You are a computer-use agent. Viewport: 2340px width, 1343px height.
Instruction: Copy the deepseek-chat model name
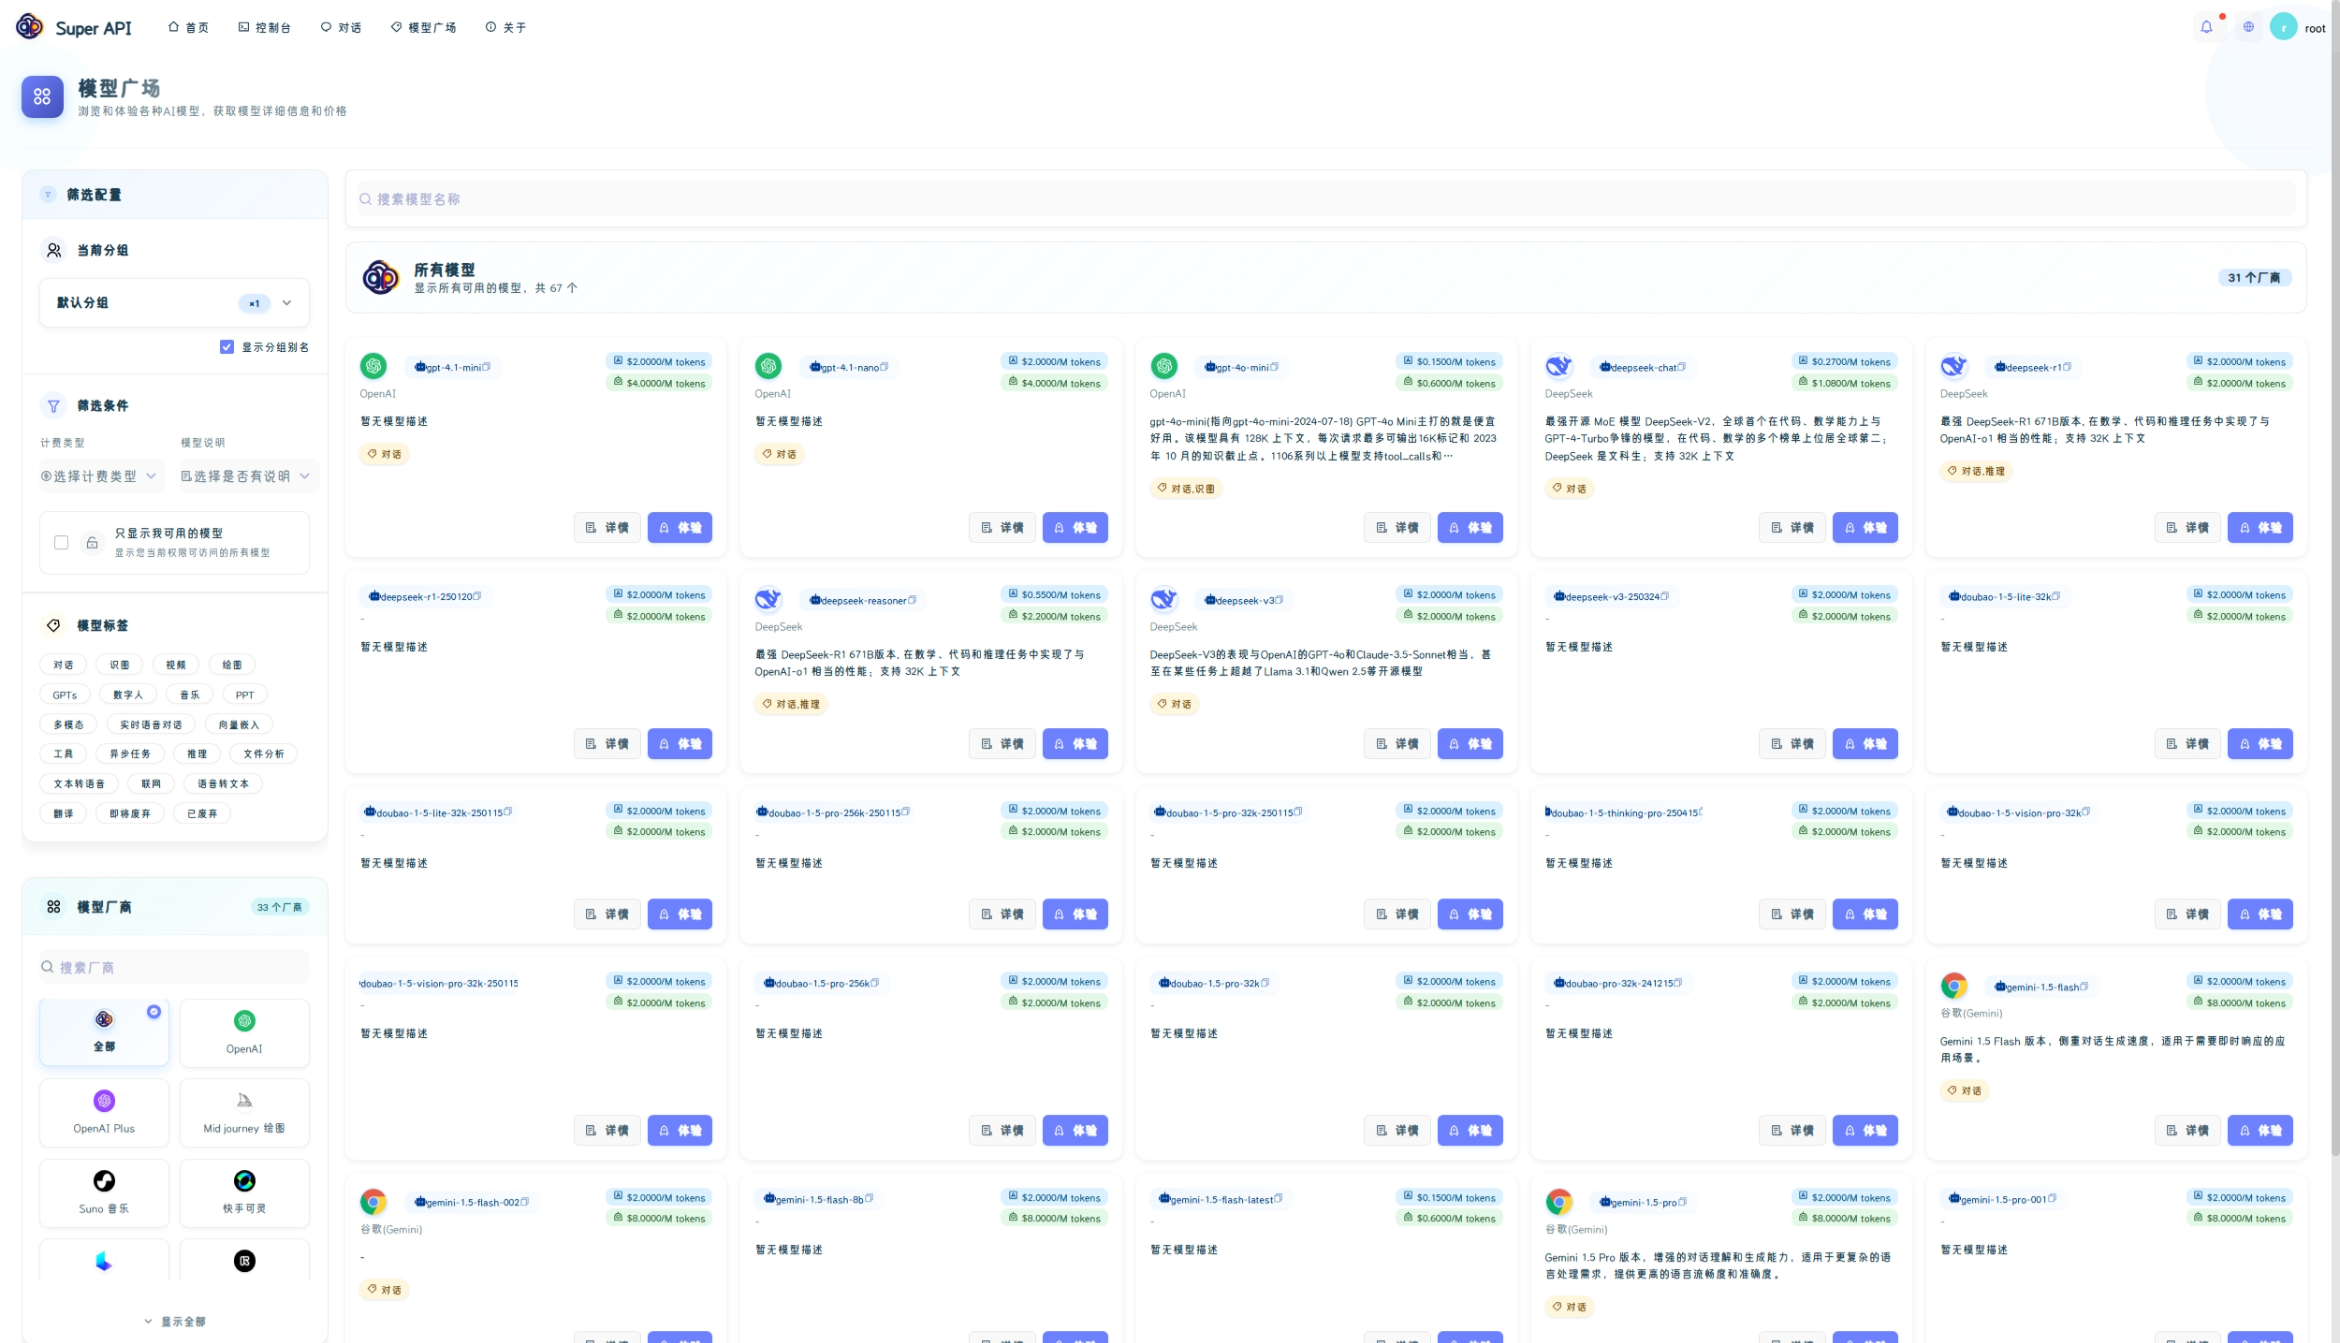(x=1681, y=367)
